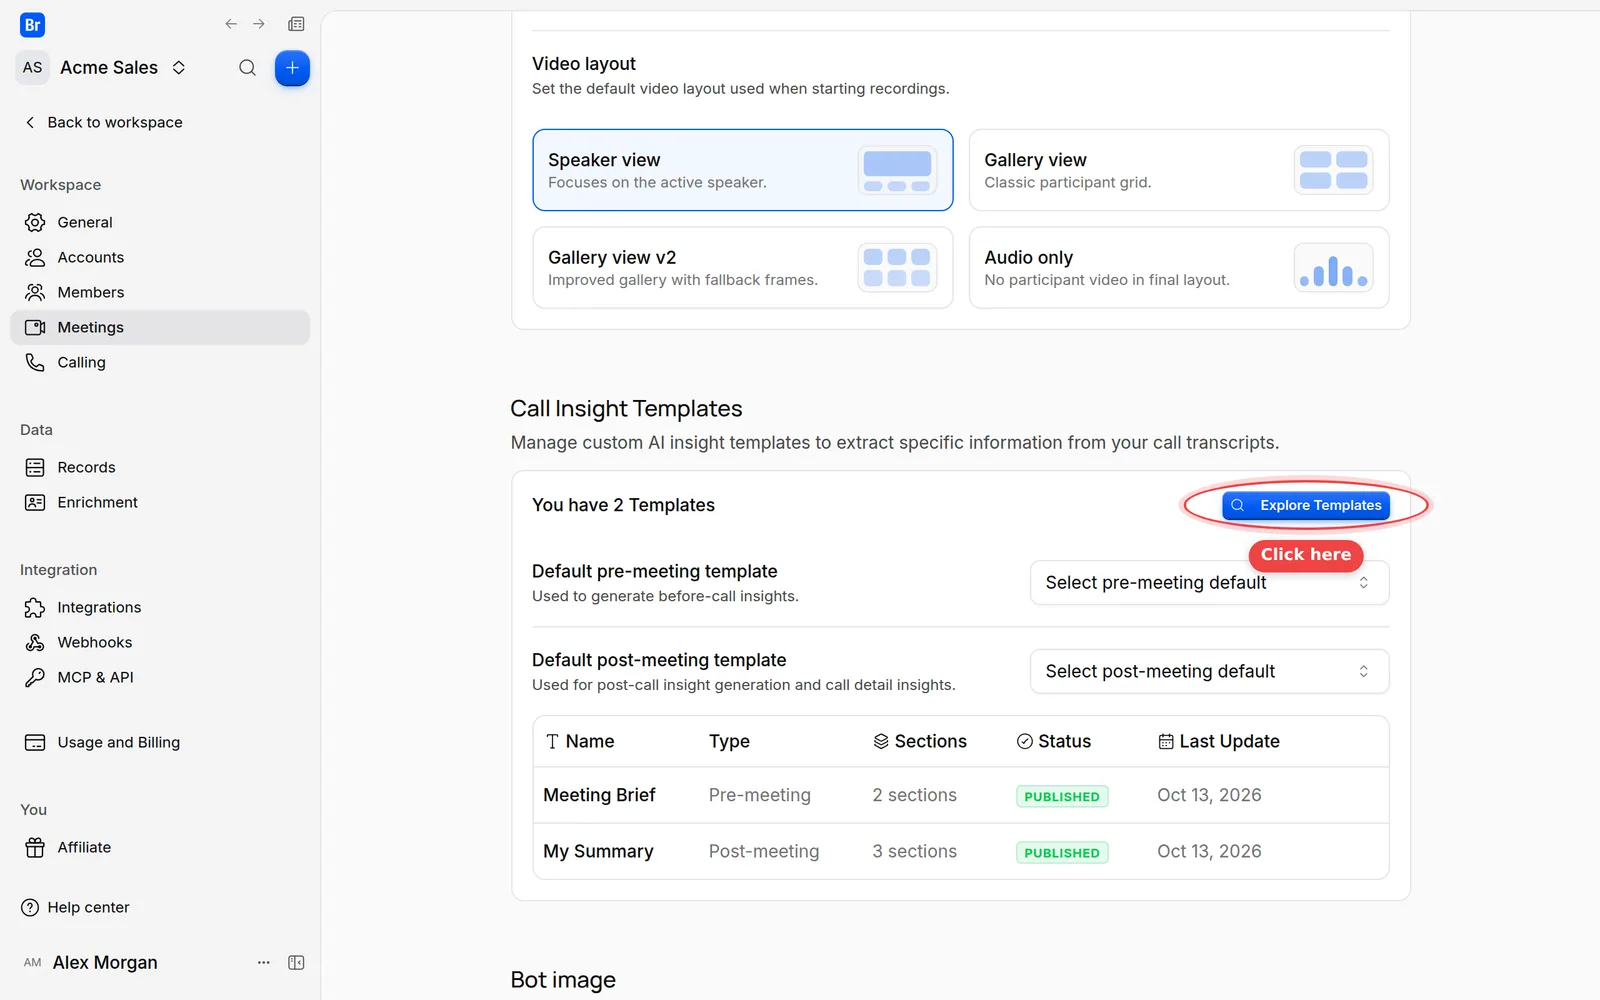Image resolution: width=1600 pixels, height=1000 pixels.
Task: Click Meeting Brief's PUBLISHED badge
Action: click(1062, 796)
